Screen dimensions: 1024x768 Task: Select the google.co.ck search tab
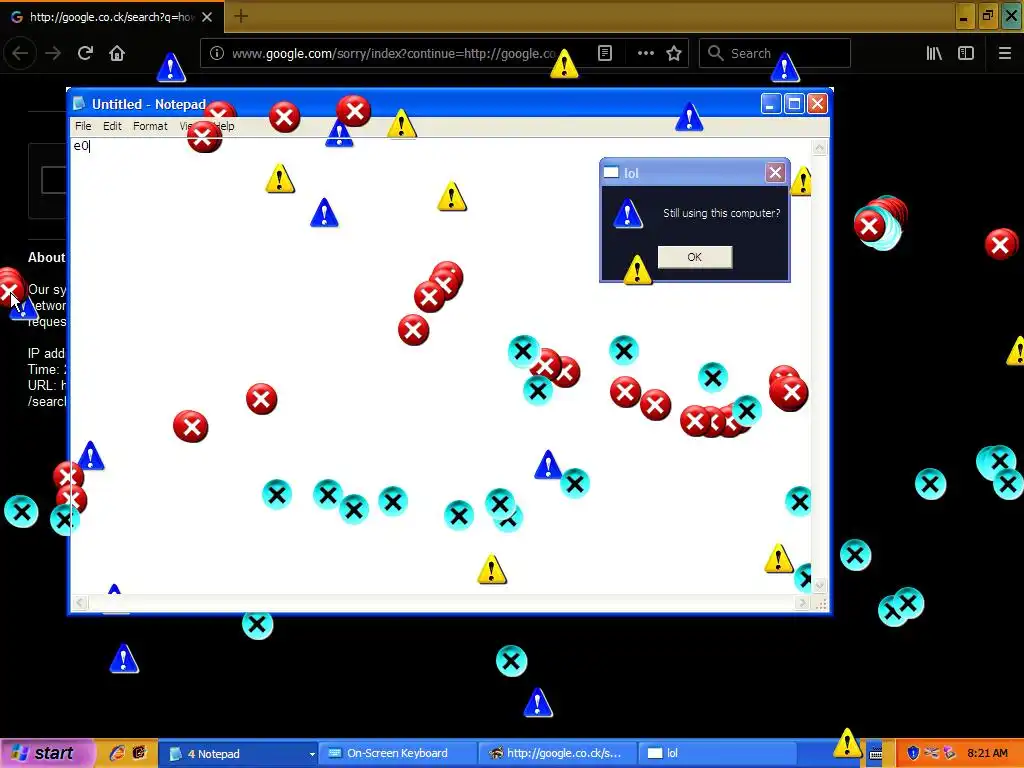click(x=112, y=17)
